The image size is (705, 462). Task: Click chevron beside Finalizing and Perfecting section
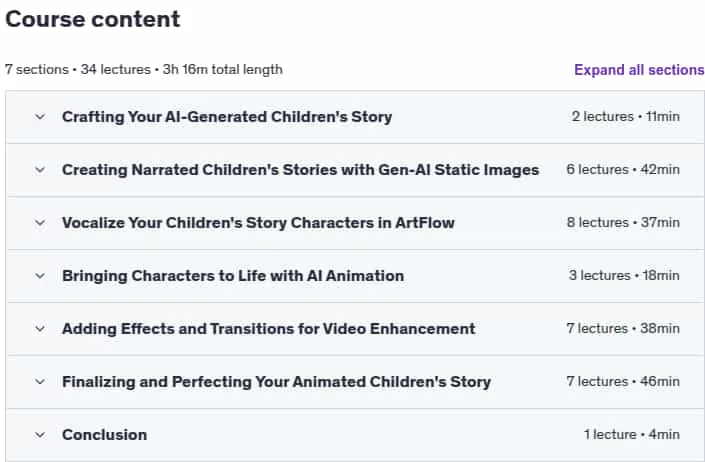[x=40, y=382]
